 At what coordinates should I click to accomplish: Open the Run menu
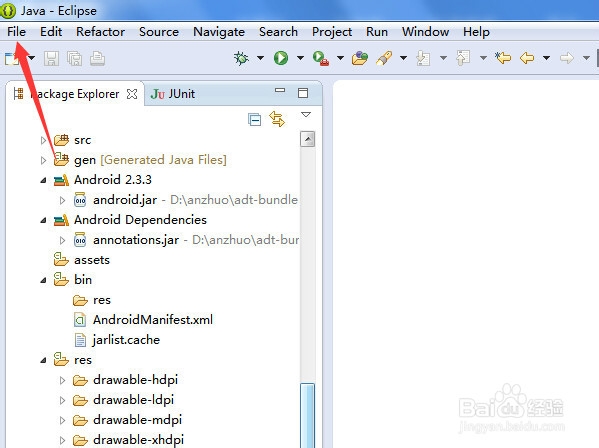(x=377, y=32)
